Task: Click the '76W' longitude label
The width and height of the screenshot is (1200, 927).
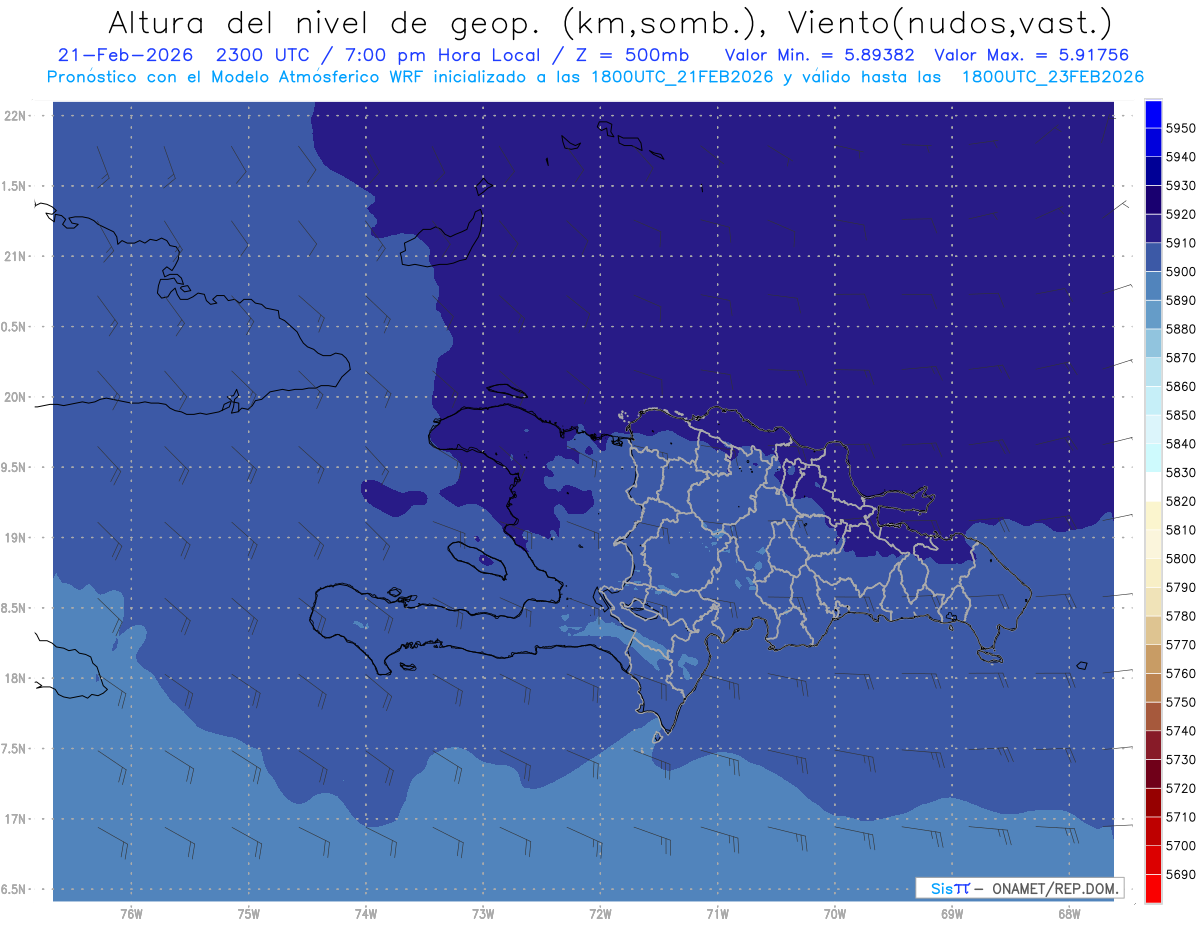Action: (x=131, y=914)
